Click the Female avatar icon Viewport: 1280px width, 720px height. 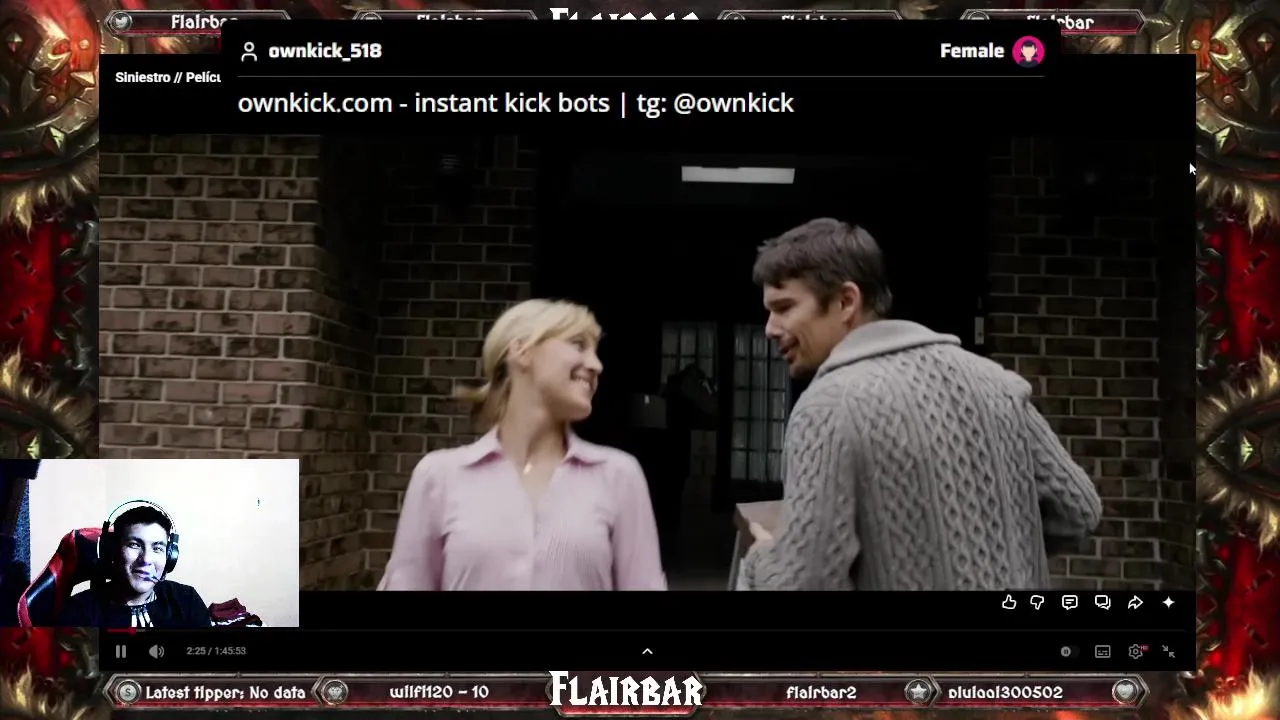point(1028,51)
